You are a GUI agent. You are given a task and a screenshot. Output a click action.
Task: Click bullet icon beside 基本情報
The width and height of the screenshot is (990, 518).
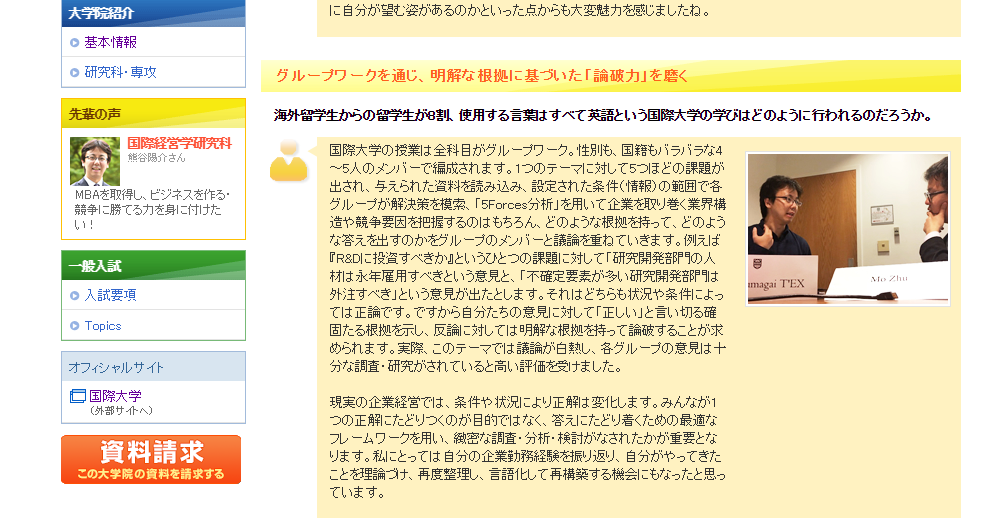coord(75,43)
